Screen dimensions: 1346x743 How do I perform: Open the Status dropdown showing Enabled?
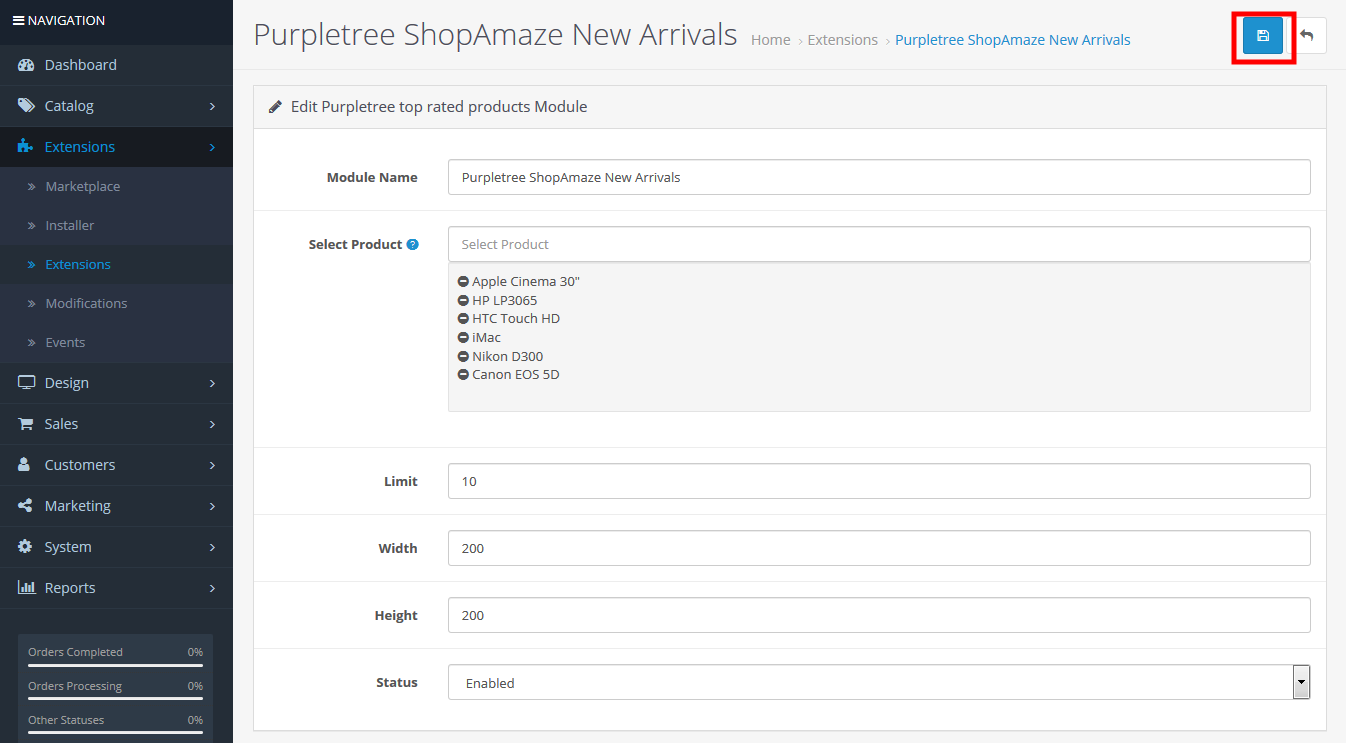(879, 683)
